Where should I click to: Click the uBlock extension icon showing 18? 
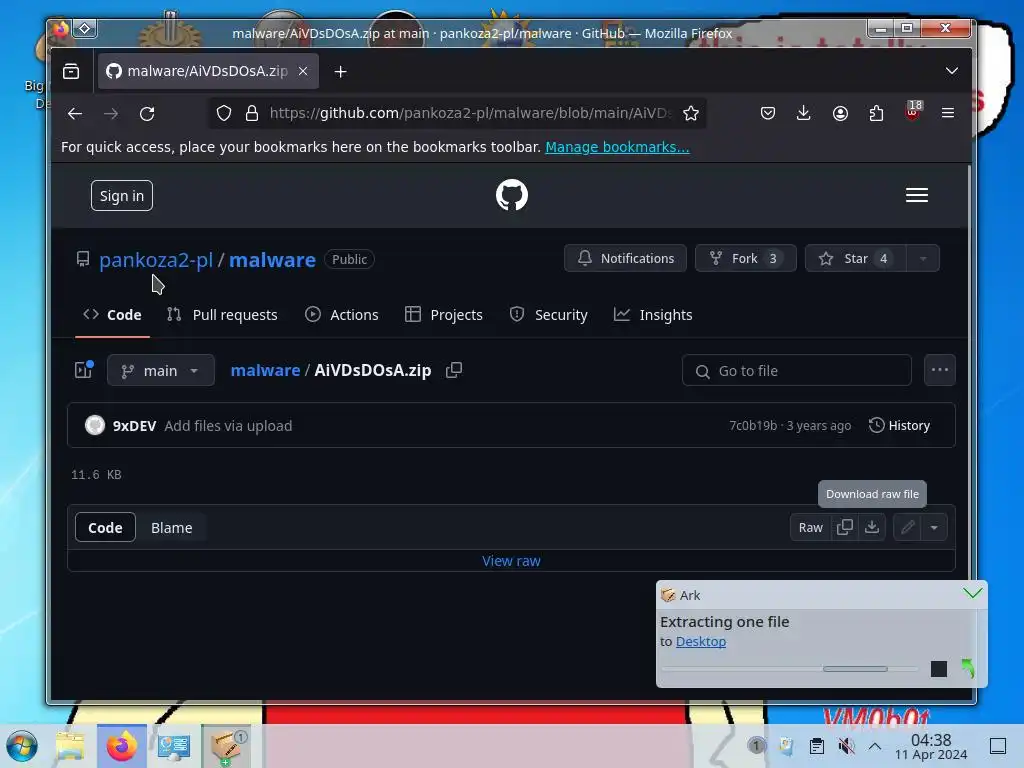coord(913,111)
